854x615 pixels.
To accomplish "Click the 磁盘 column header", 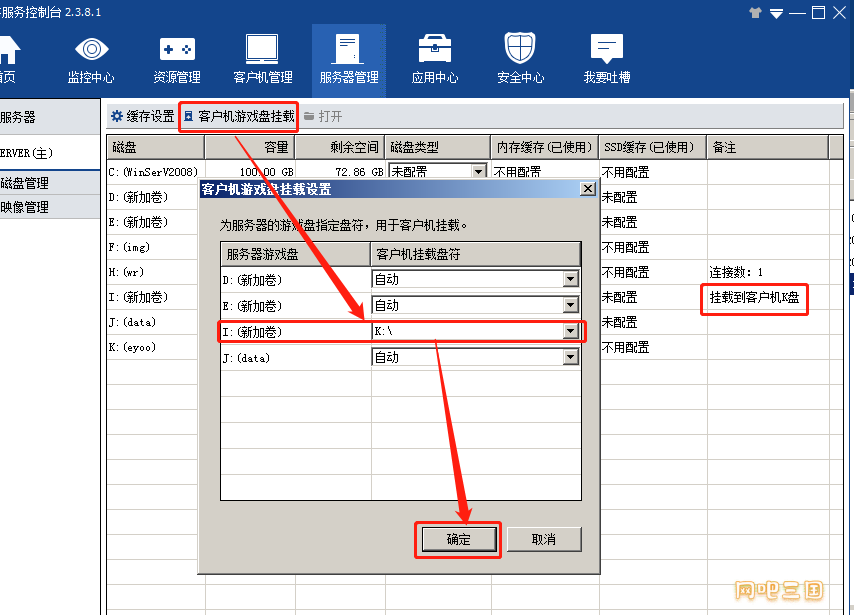I will (156, 147).
